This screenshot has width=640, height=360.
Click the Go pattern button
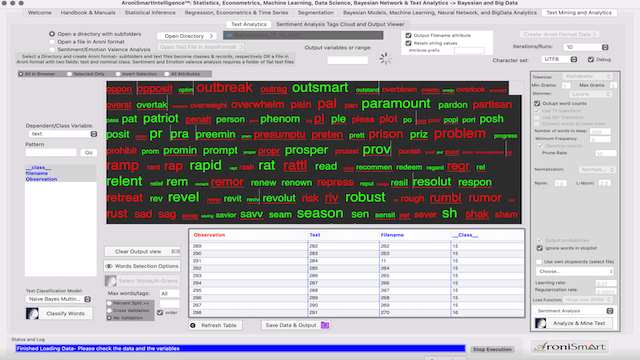click(89, 153)
